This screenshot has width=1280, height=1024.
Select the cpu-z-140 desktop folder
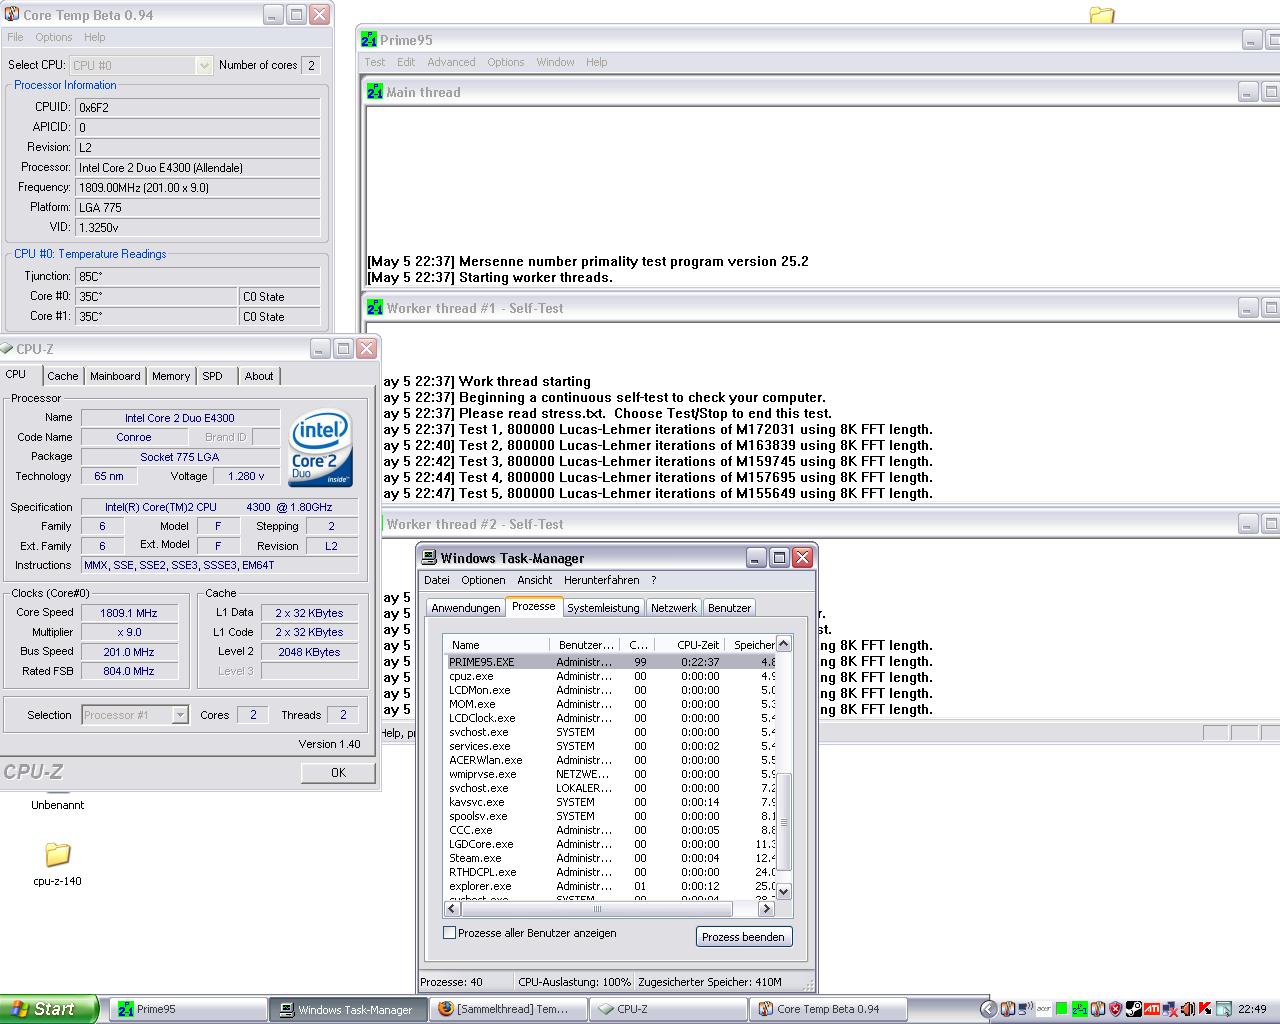[57, 862]
